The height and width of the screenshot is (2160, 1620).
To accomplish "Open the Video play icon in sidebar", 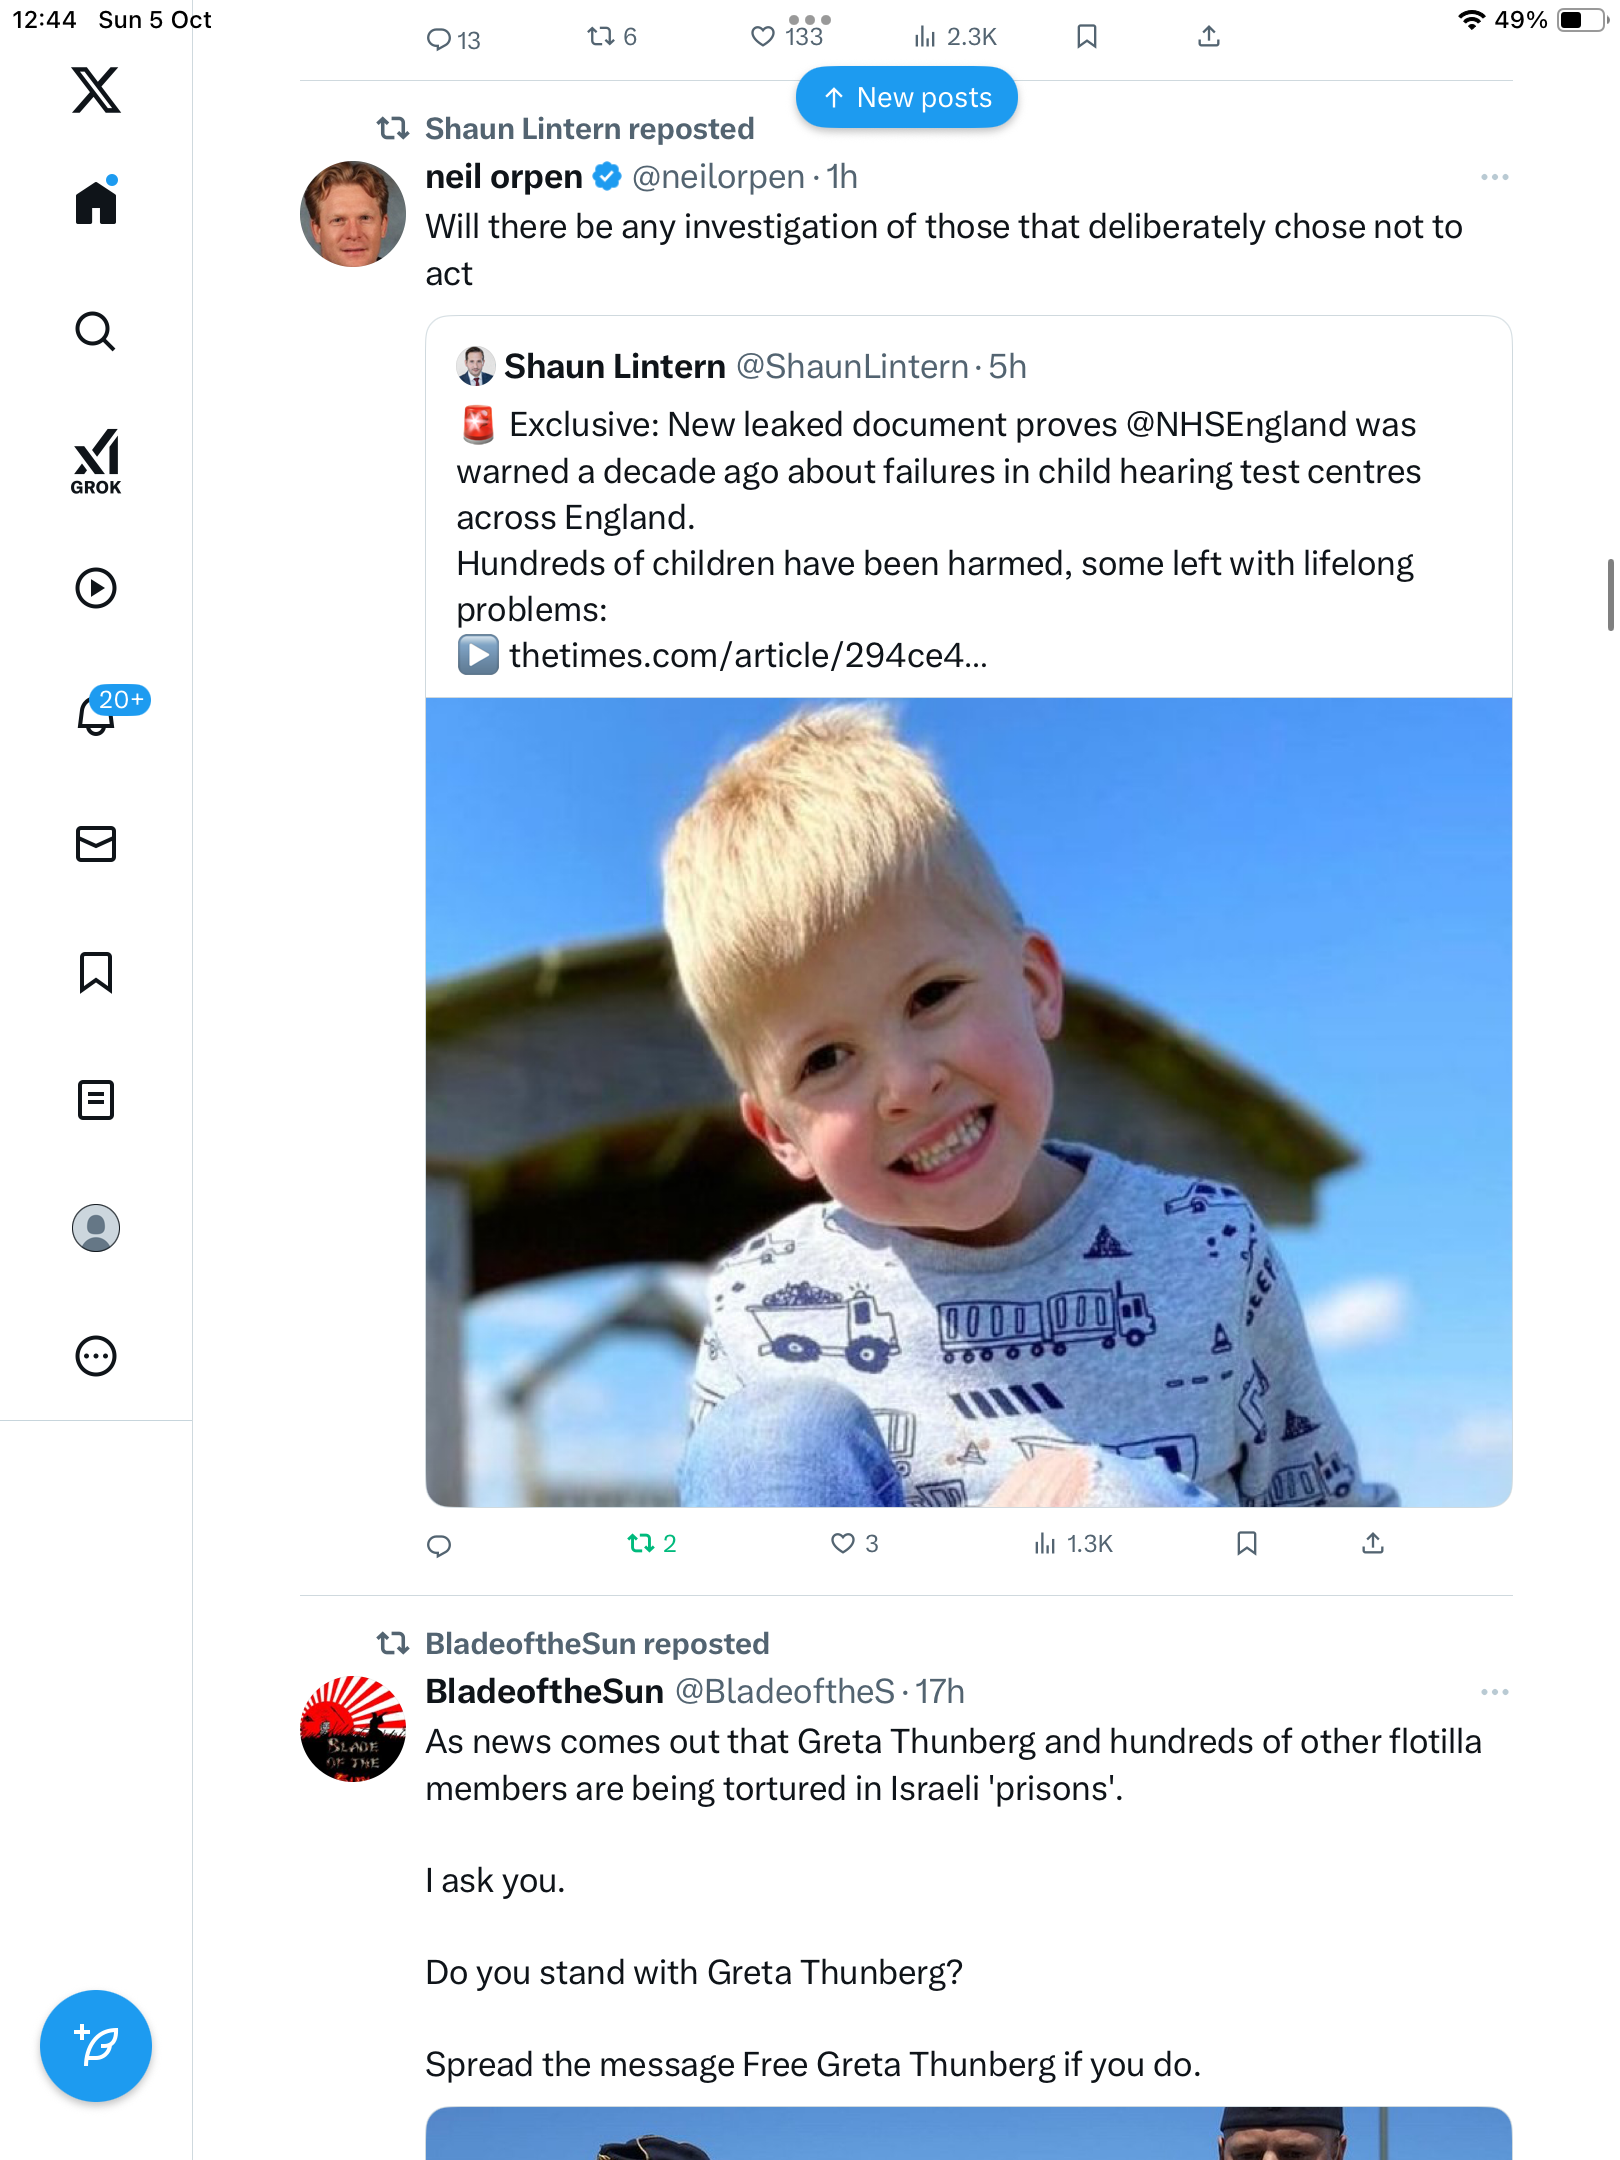I will (96, 588).
